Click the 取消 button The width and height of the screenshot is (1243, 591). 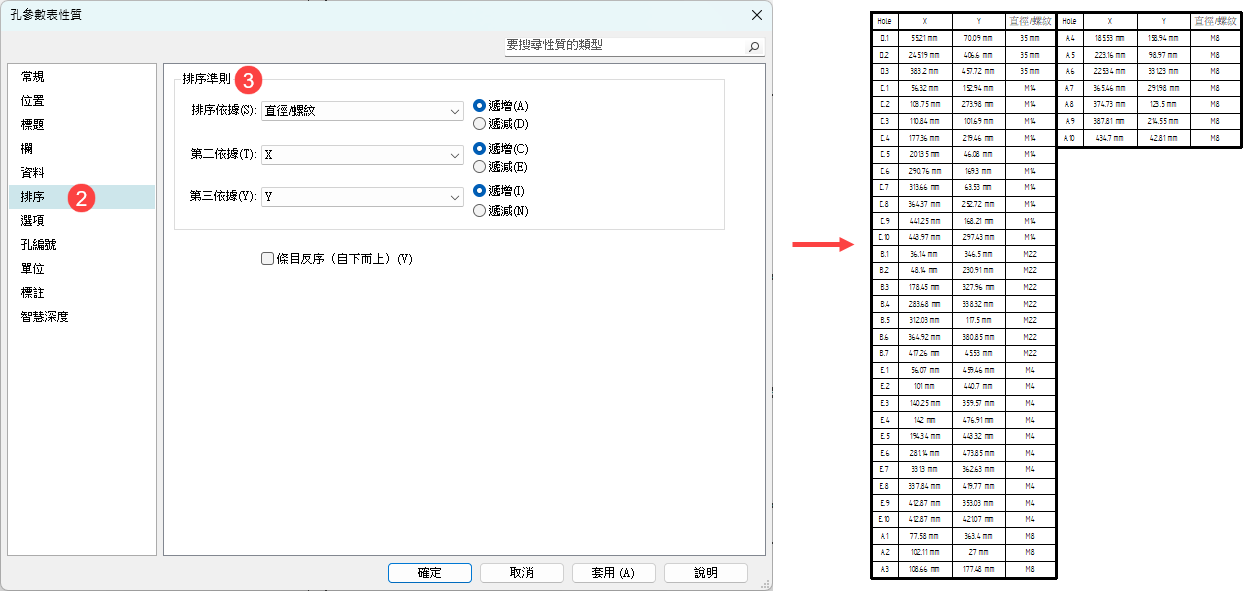[x=521, y=573]
